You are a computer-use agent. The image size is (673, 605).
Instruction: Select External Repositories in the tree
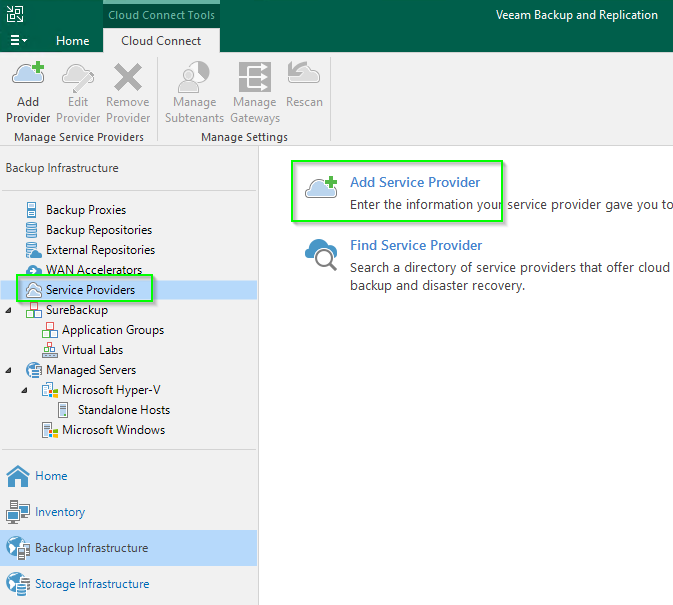(x=100, y=250)
